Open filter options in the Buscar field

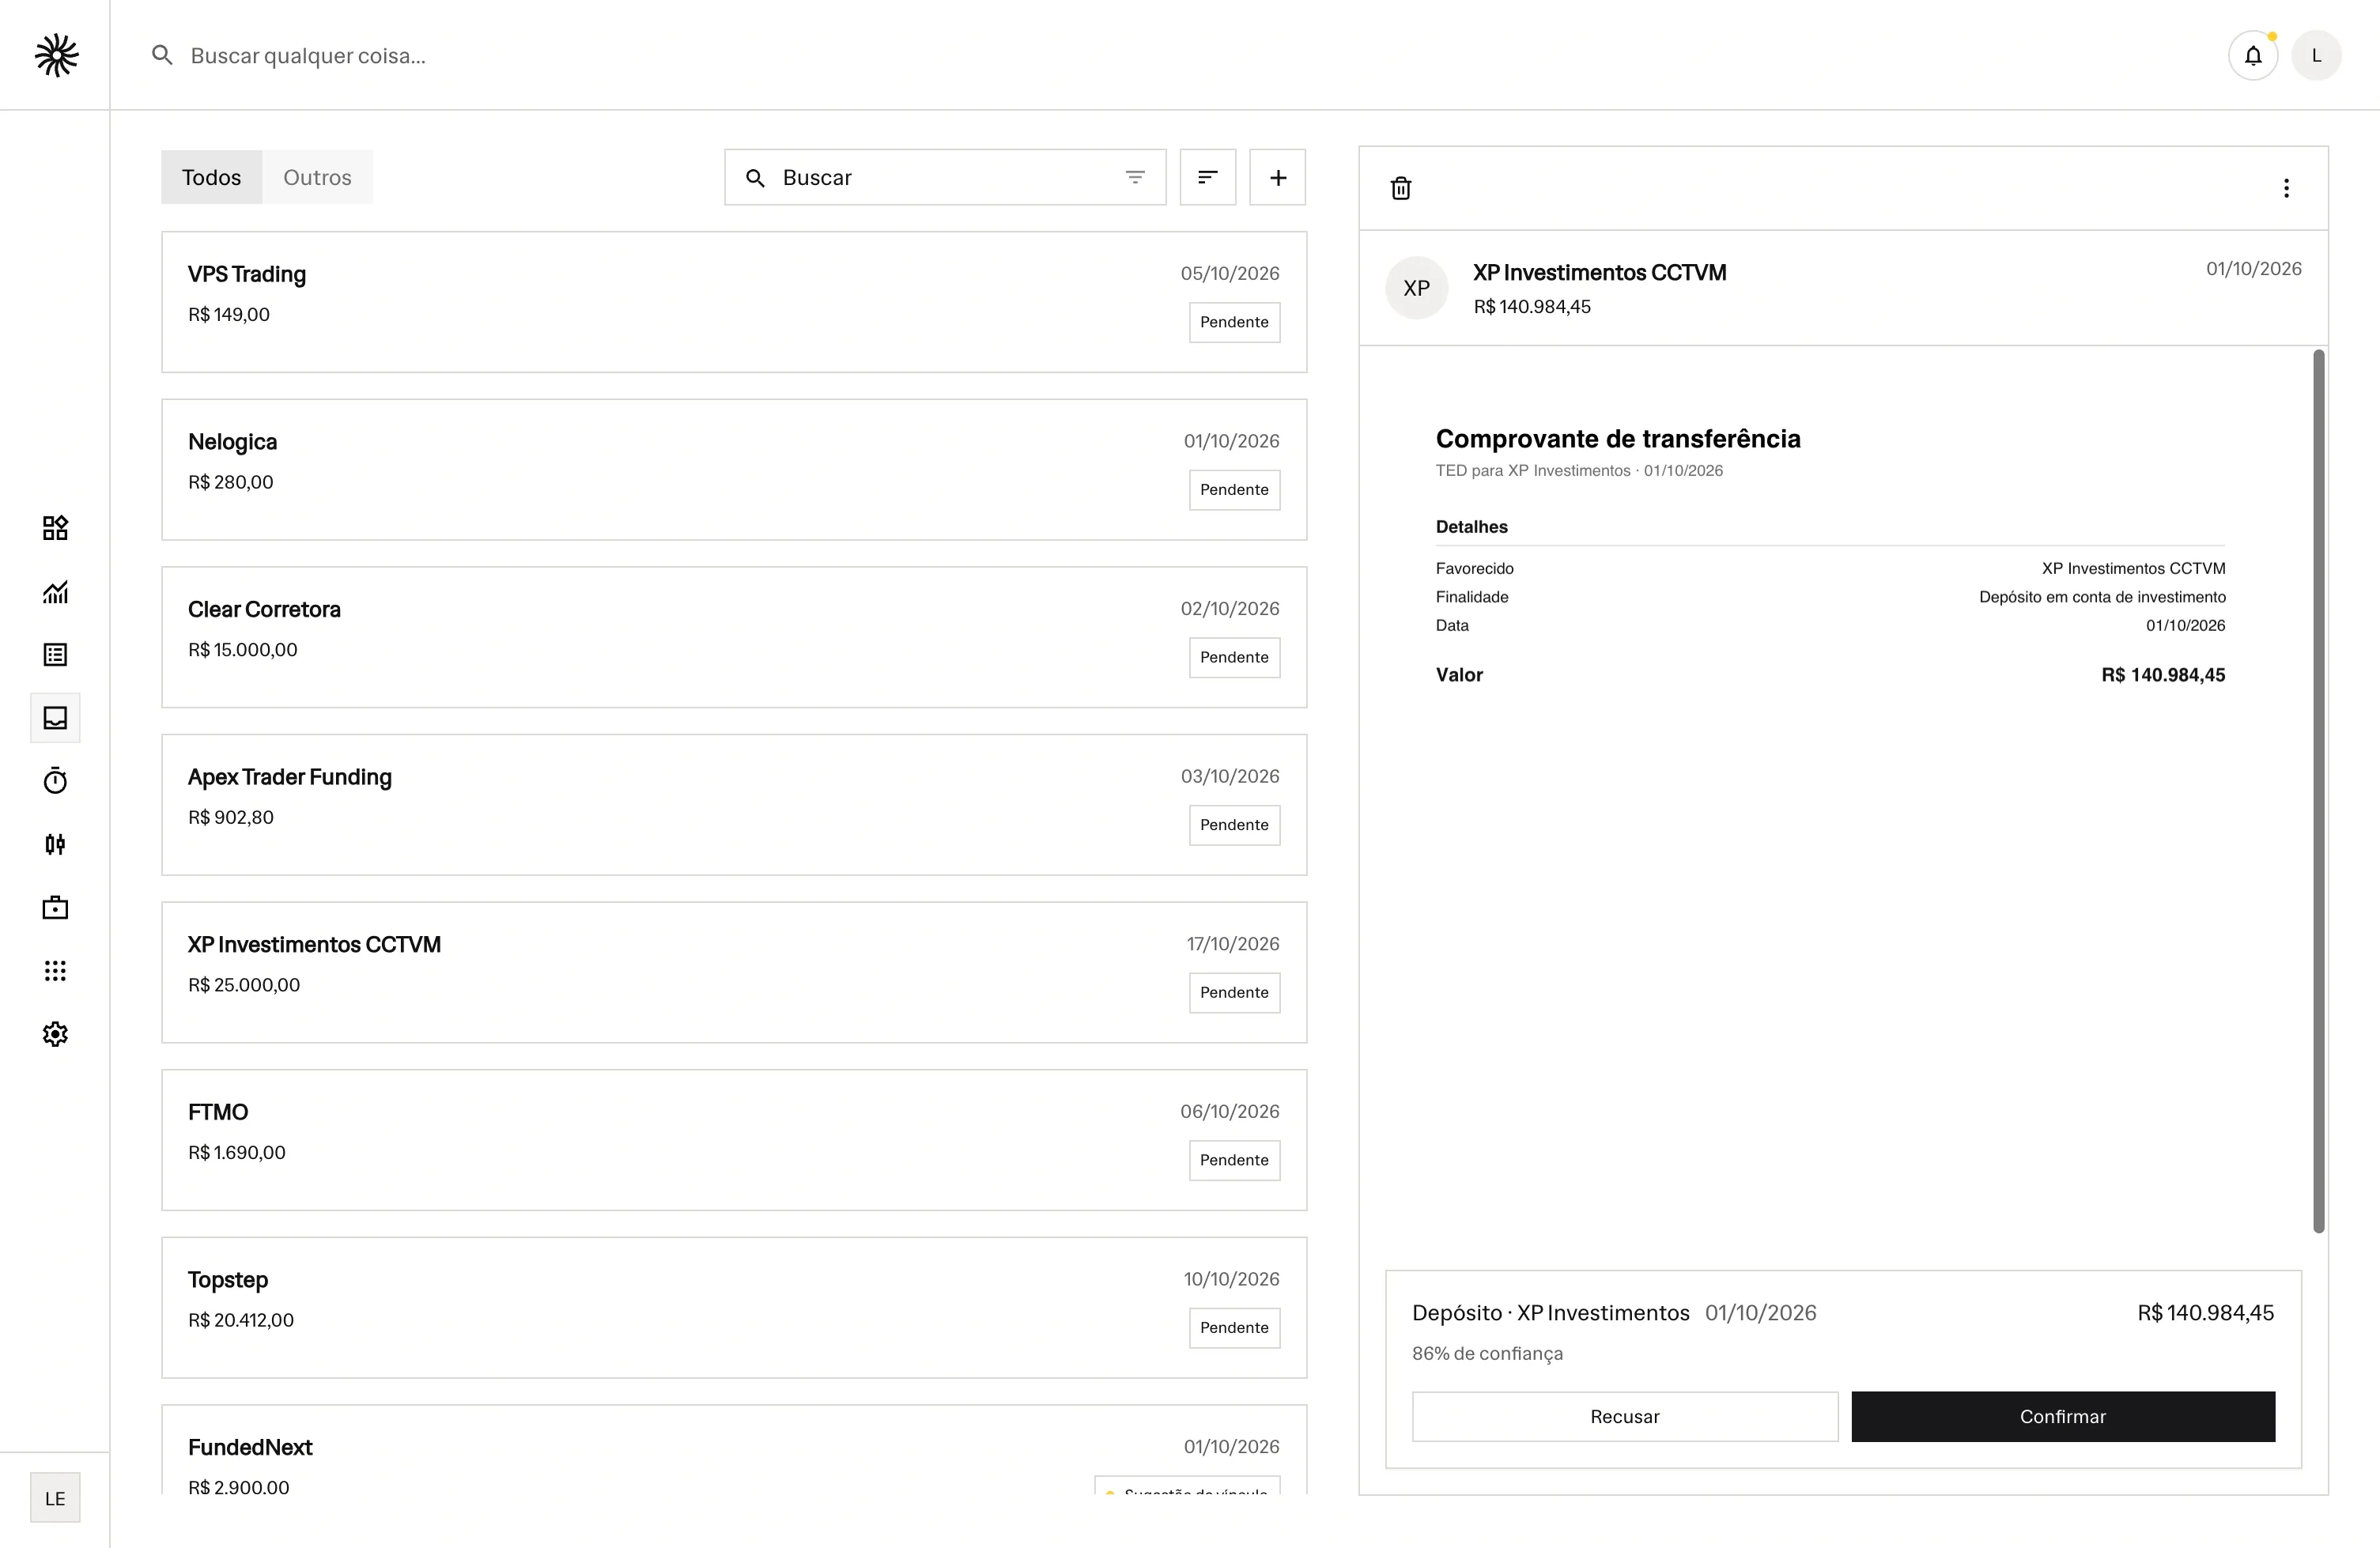(1135, 177)
